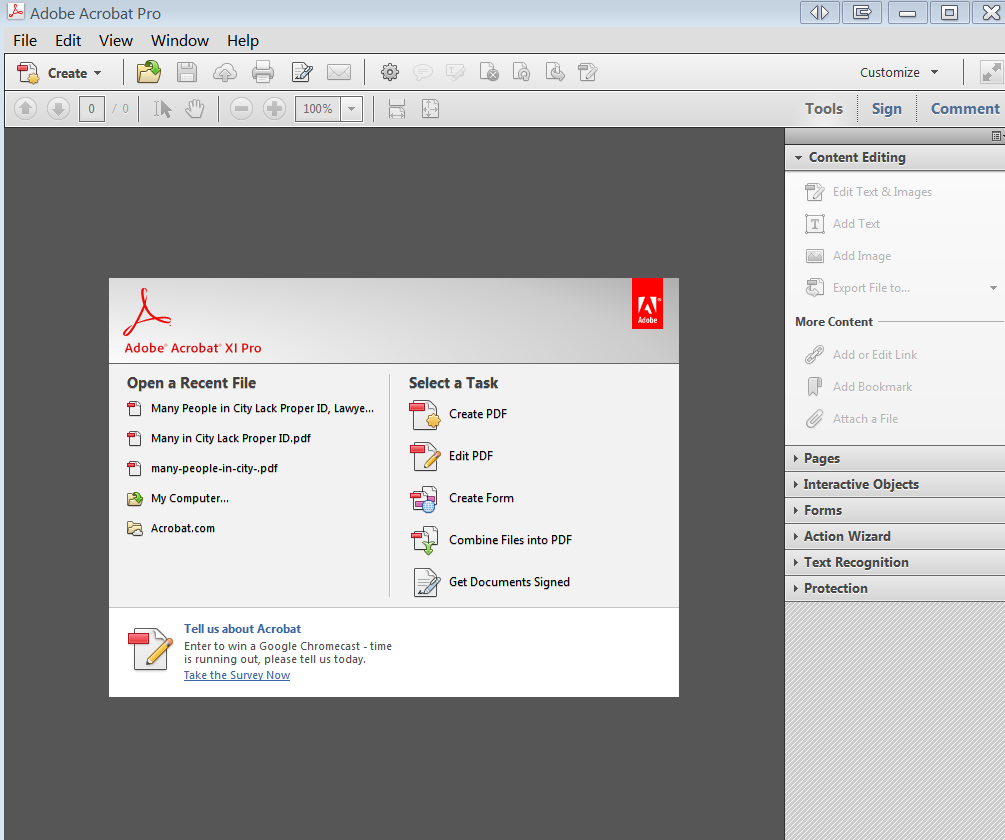
Task: Click the page number input field
Action: pyautogui.click(x=90, y=108)
